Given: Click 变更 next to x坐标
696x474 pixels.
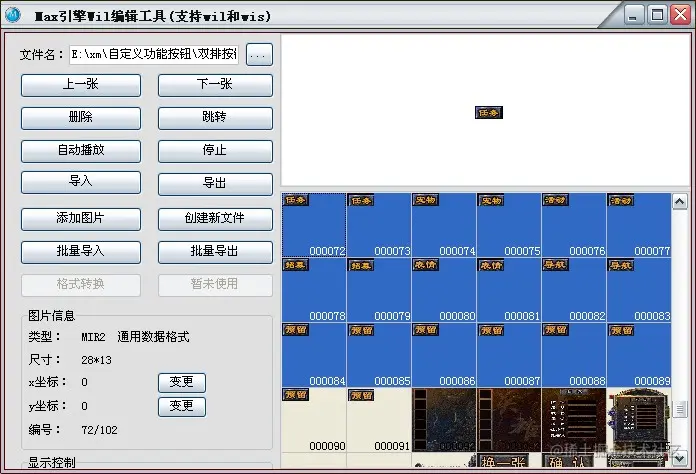Looking at the screenshot, I should coord(182,383).
